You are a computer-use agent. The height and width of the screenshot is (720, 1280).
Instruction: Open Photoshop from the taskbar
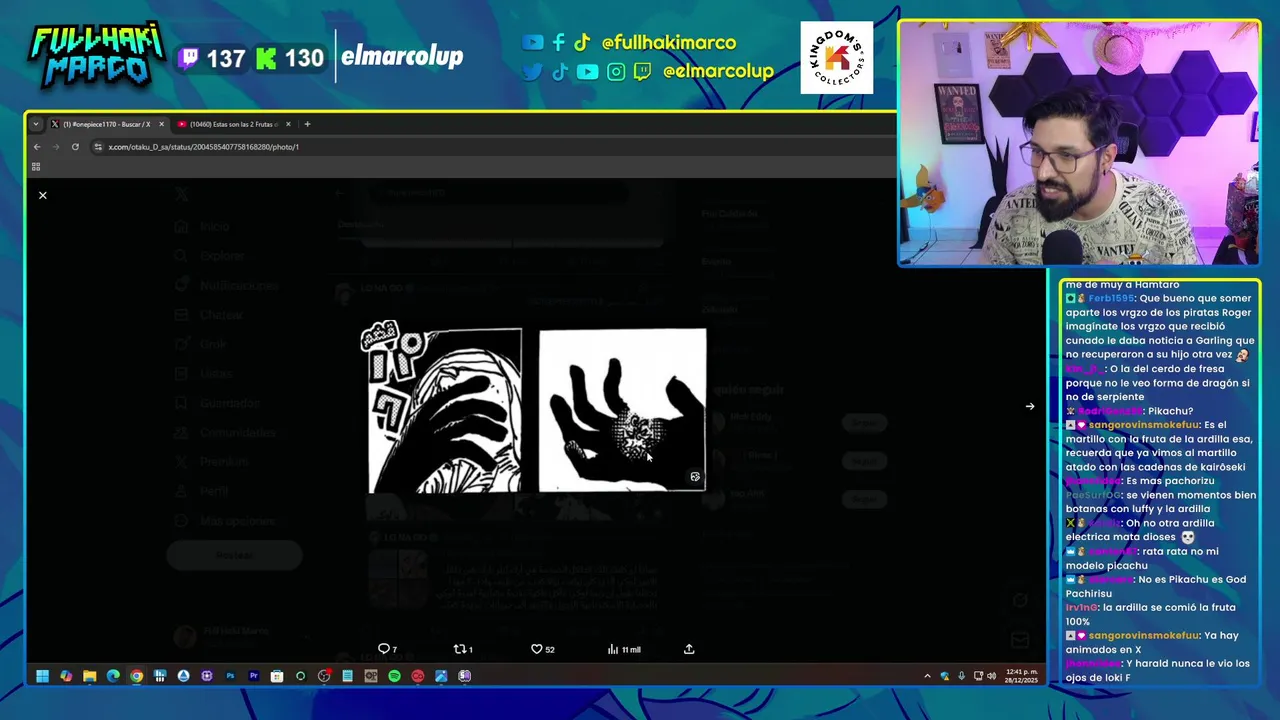coord(230,676)
